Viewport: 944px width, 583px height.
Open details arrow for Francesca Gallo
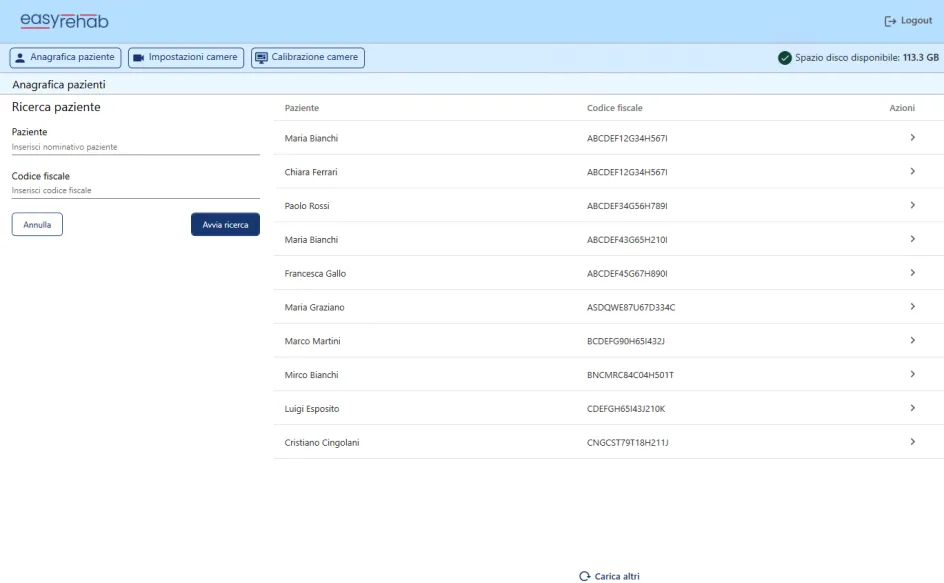point(912,273)
